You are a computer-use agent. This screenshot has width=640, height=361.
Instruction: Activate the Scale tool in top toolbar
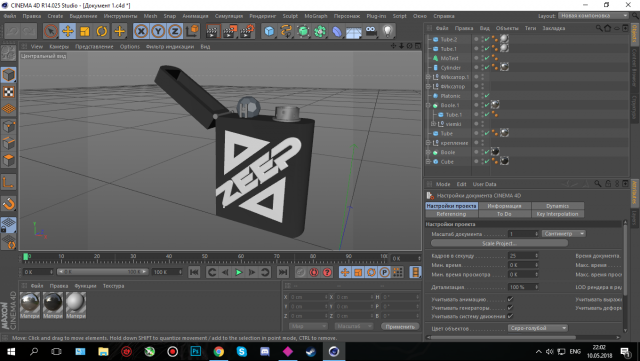tap(85, 31)
